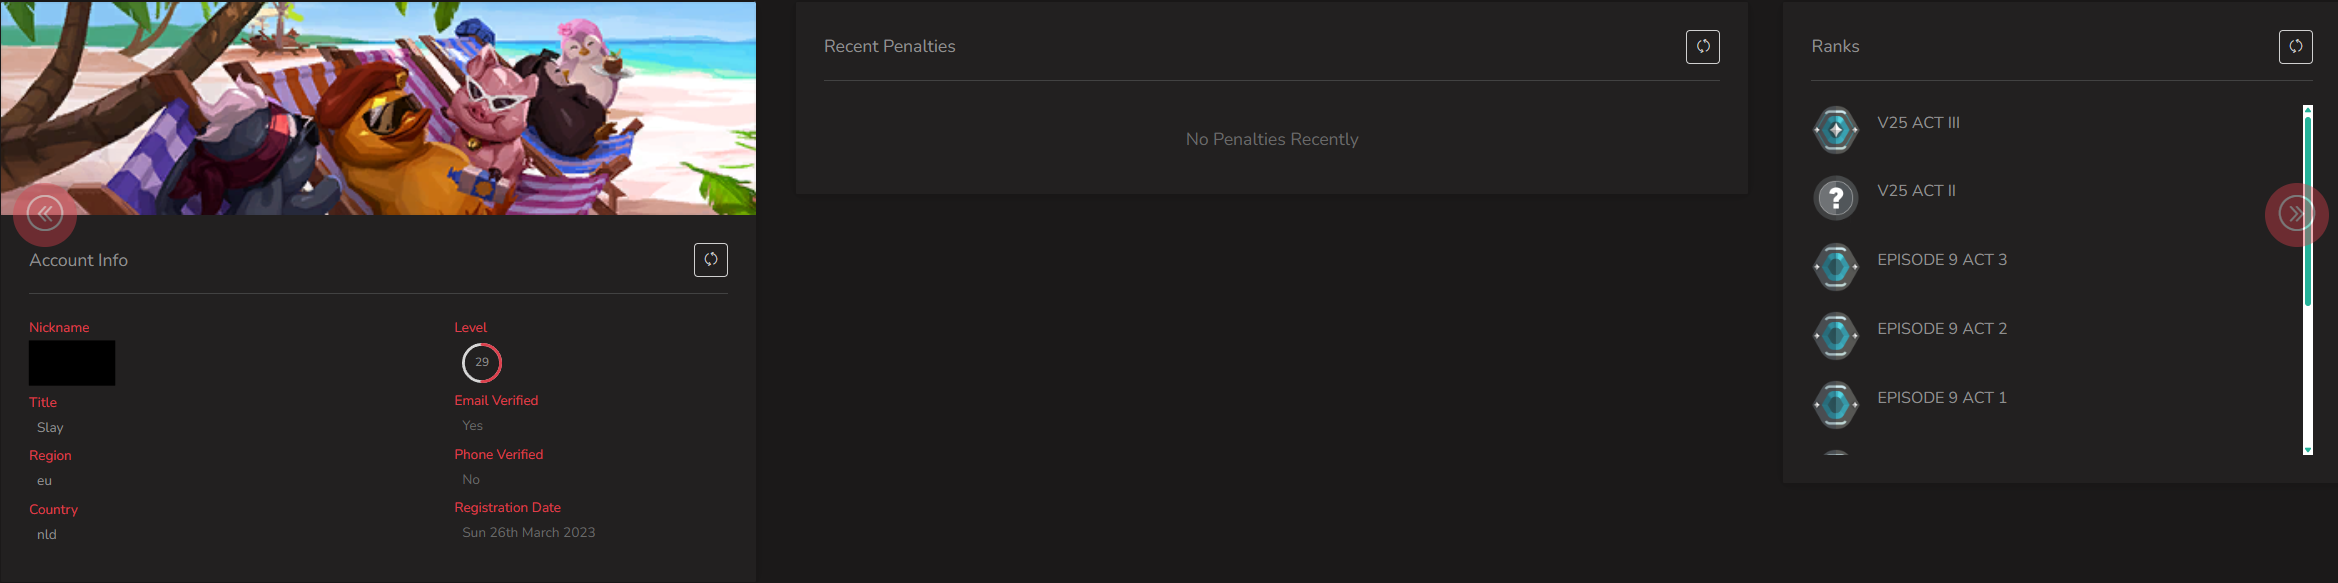Refresh the Ranks panel
Screen dimensions: 2338x583
[2296, 47]
